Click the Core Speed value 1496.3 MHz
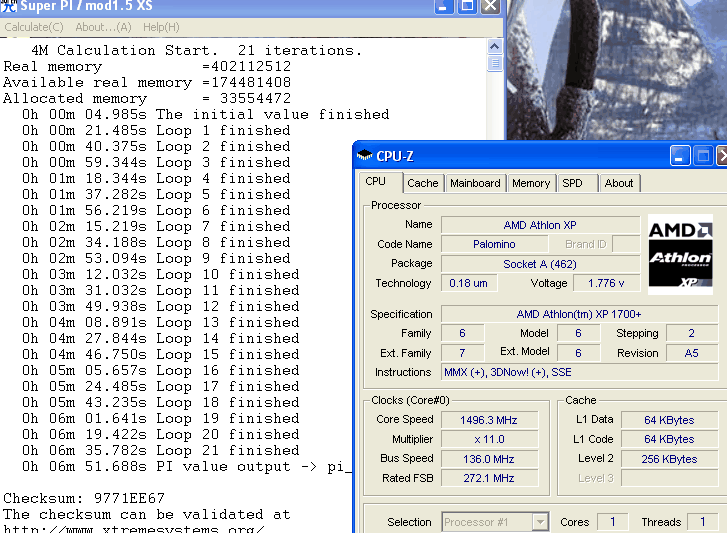This screenshot has width=727, height=534. 489,420
